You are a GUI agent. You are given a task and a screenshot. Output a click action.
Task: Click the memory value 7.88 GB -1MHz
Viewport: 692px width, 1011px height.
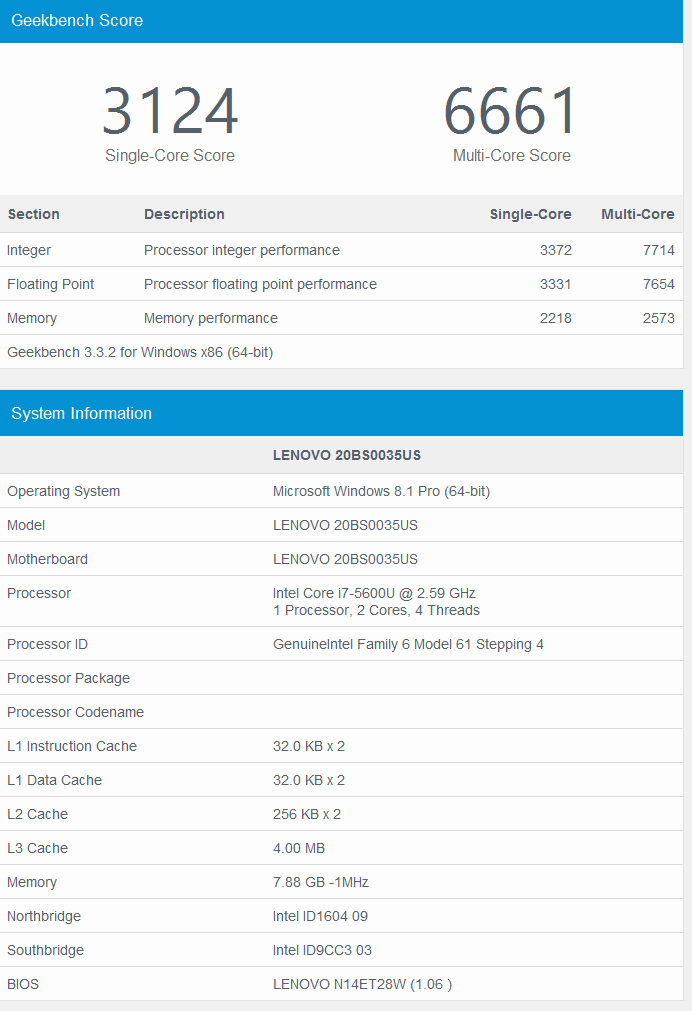point(320,882)
